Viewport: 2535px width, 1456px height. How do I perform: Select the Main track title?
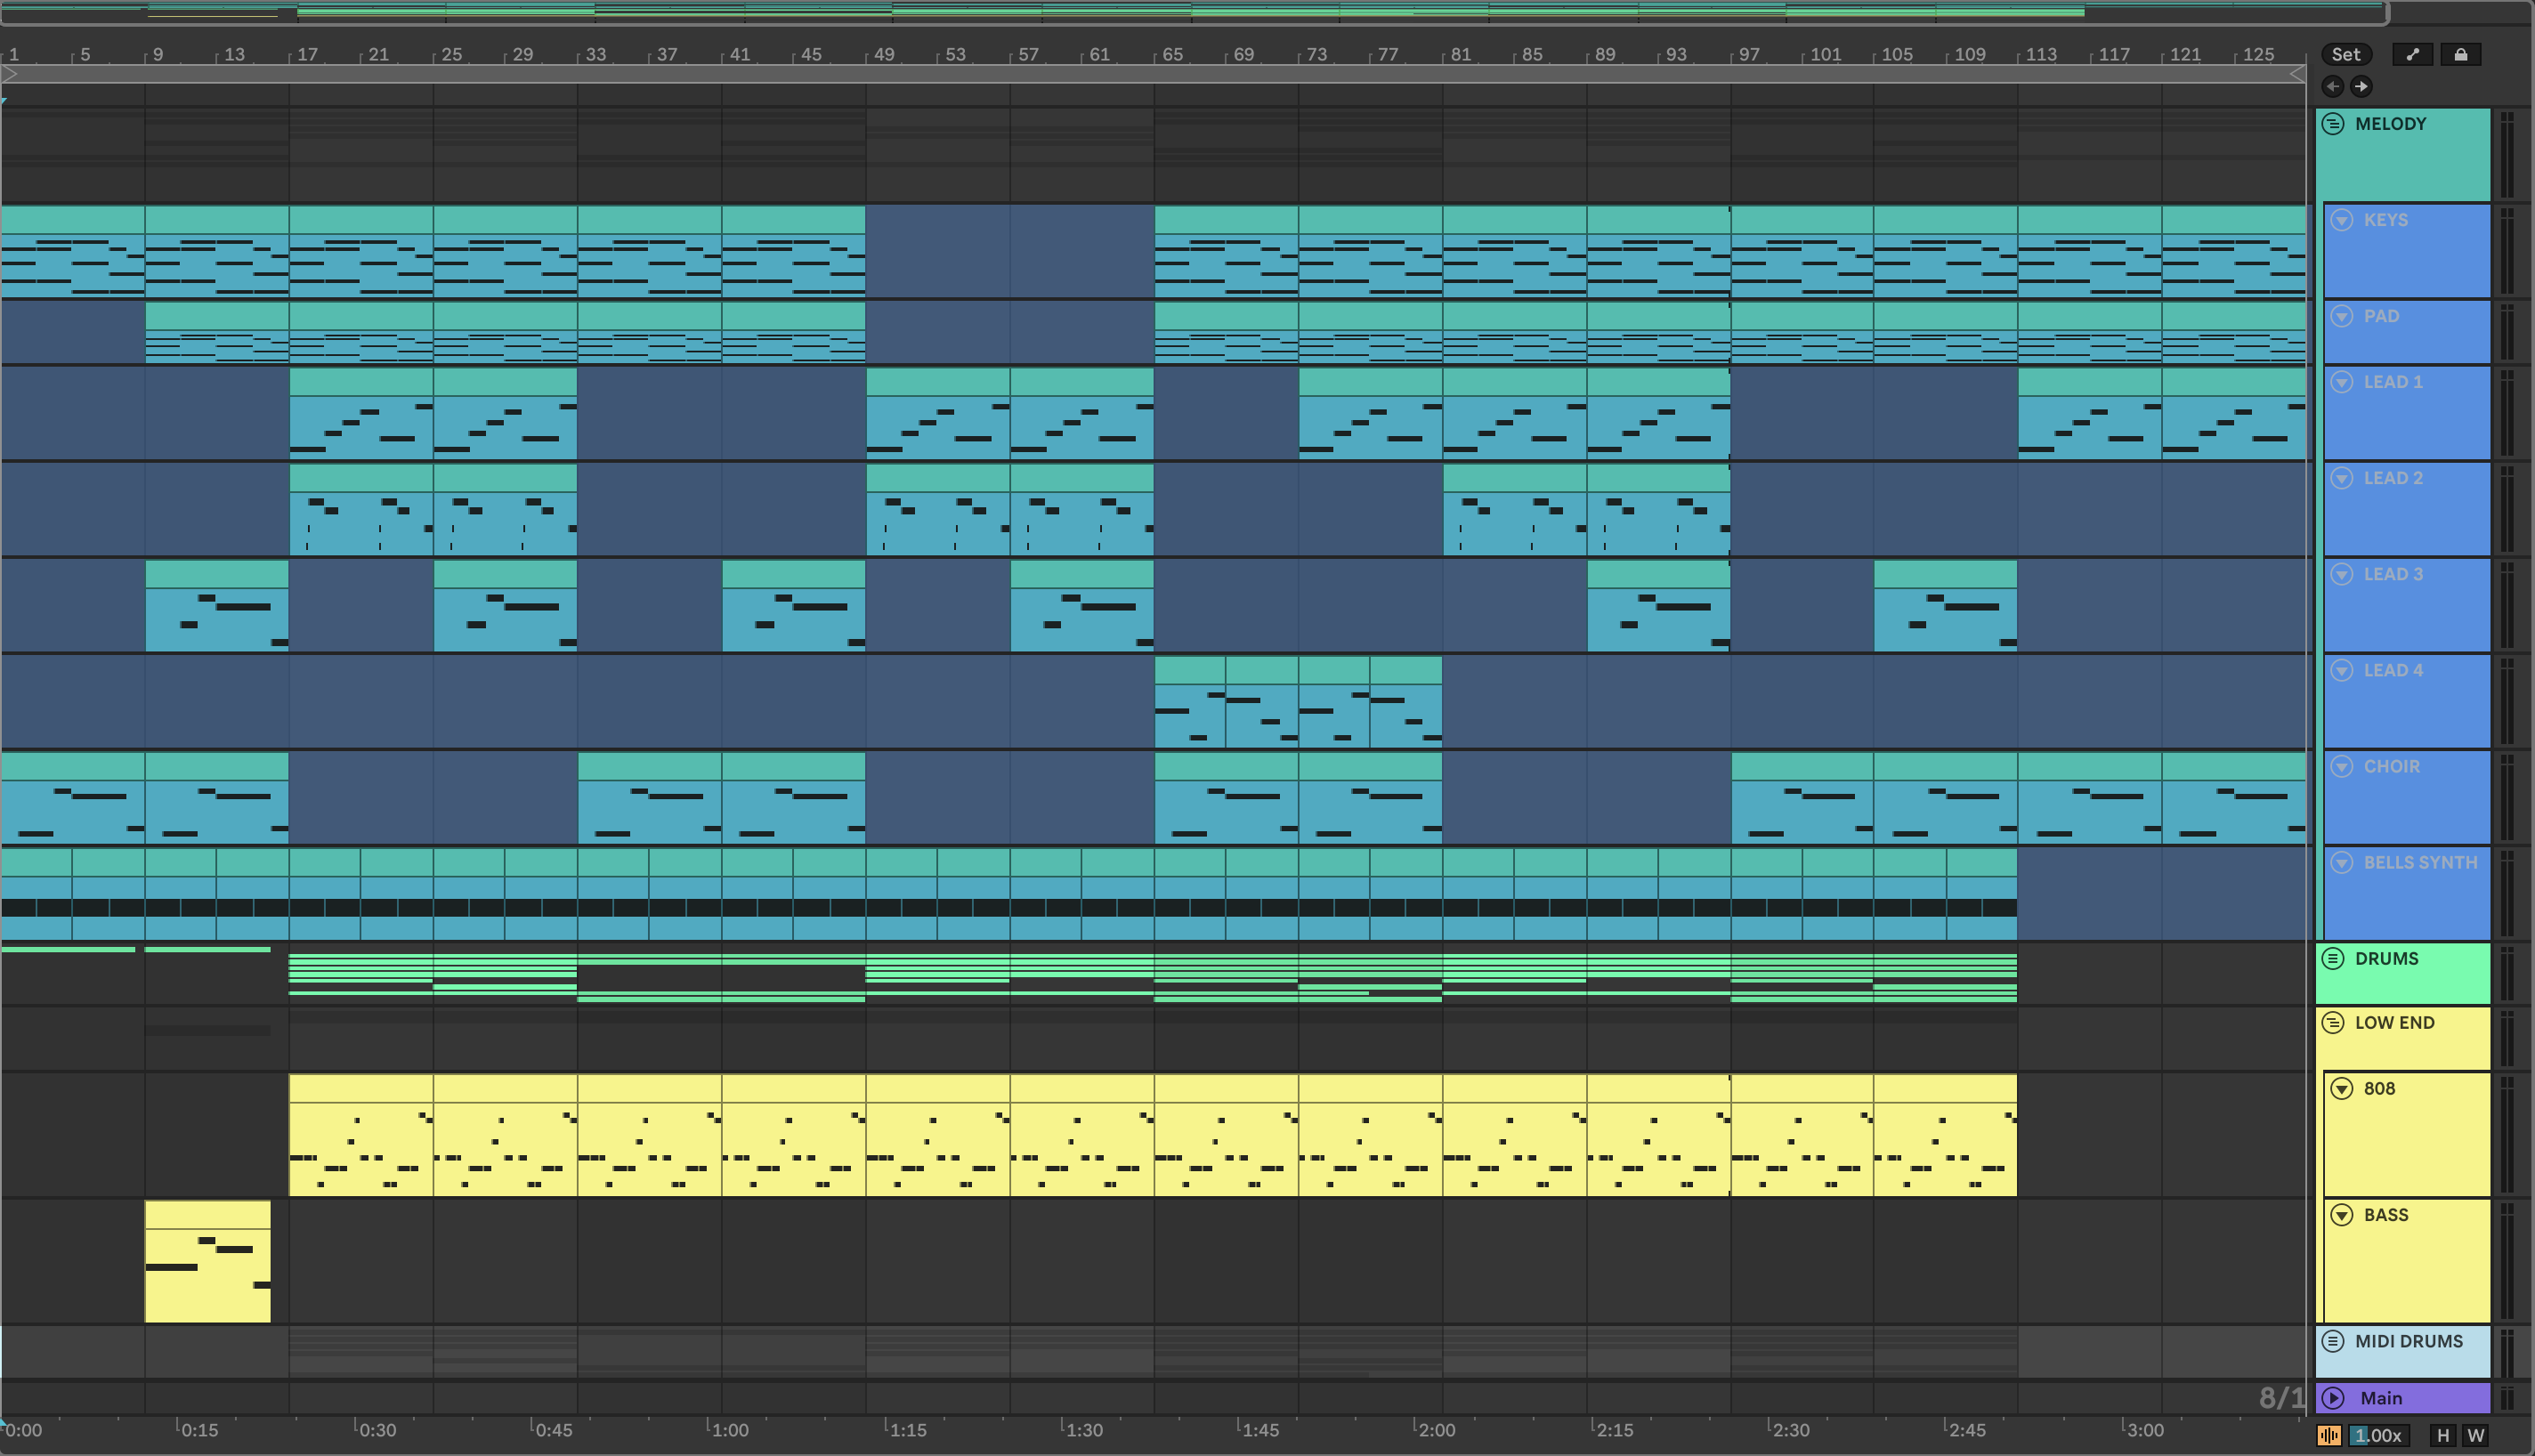[x=2381, y=1398]
